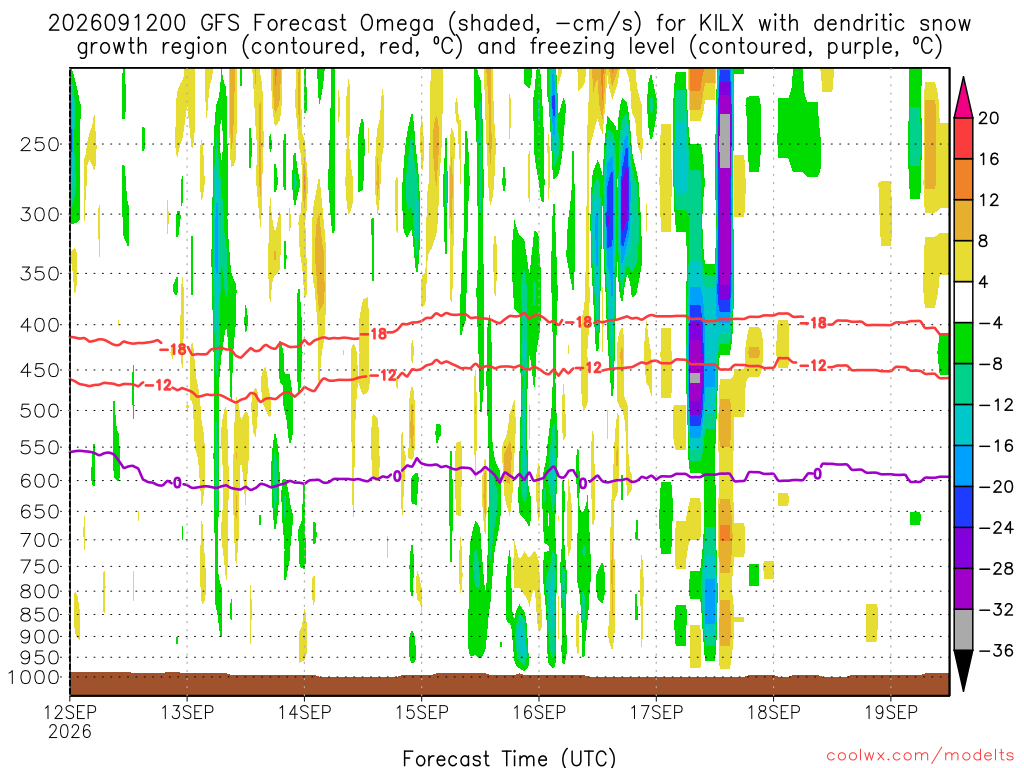The width and height of the screenshot is (1024, 768).
Task: Click the orange 12 to 16 legend swatch
Action: point(963,179)
